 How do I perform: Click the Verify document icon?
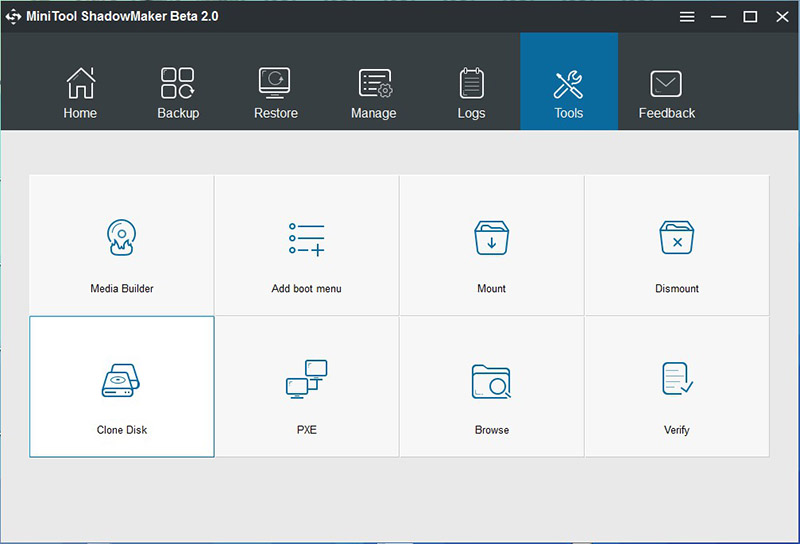coord(677,379)
